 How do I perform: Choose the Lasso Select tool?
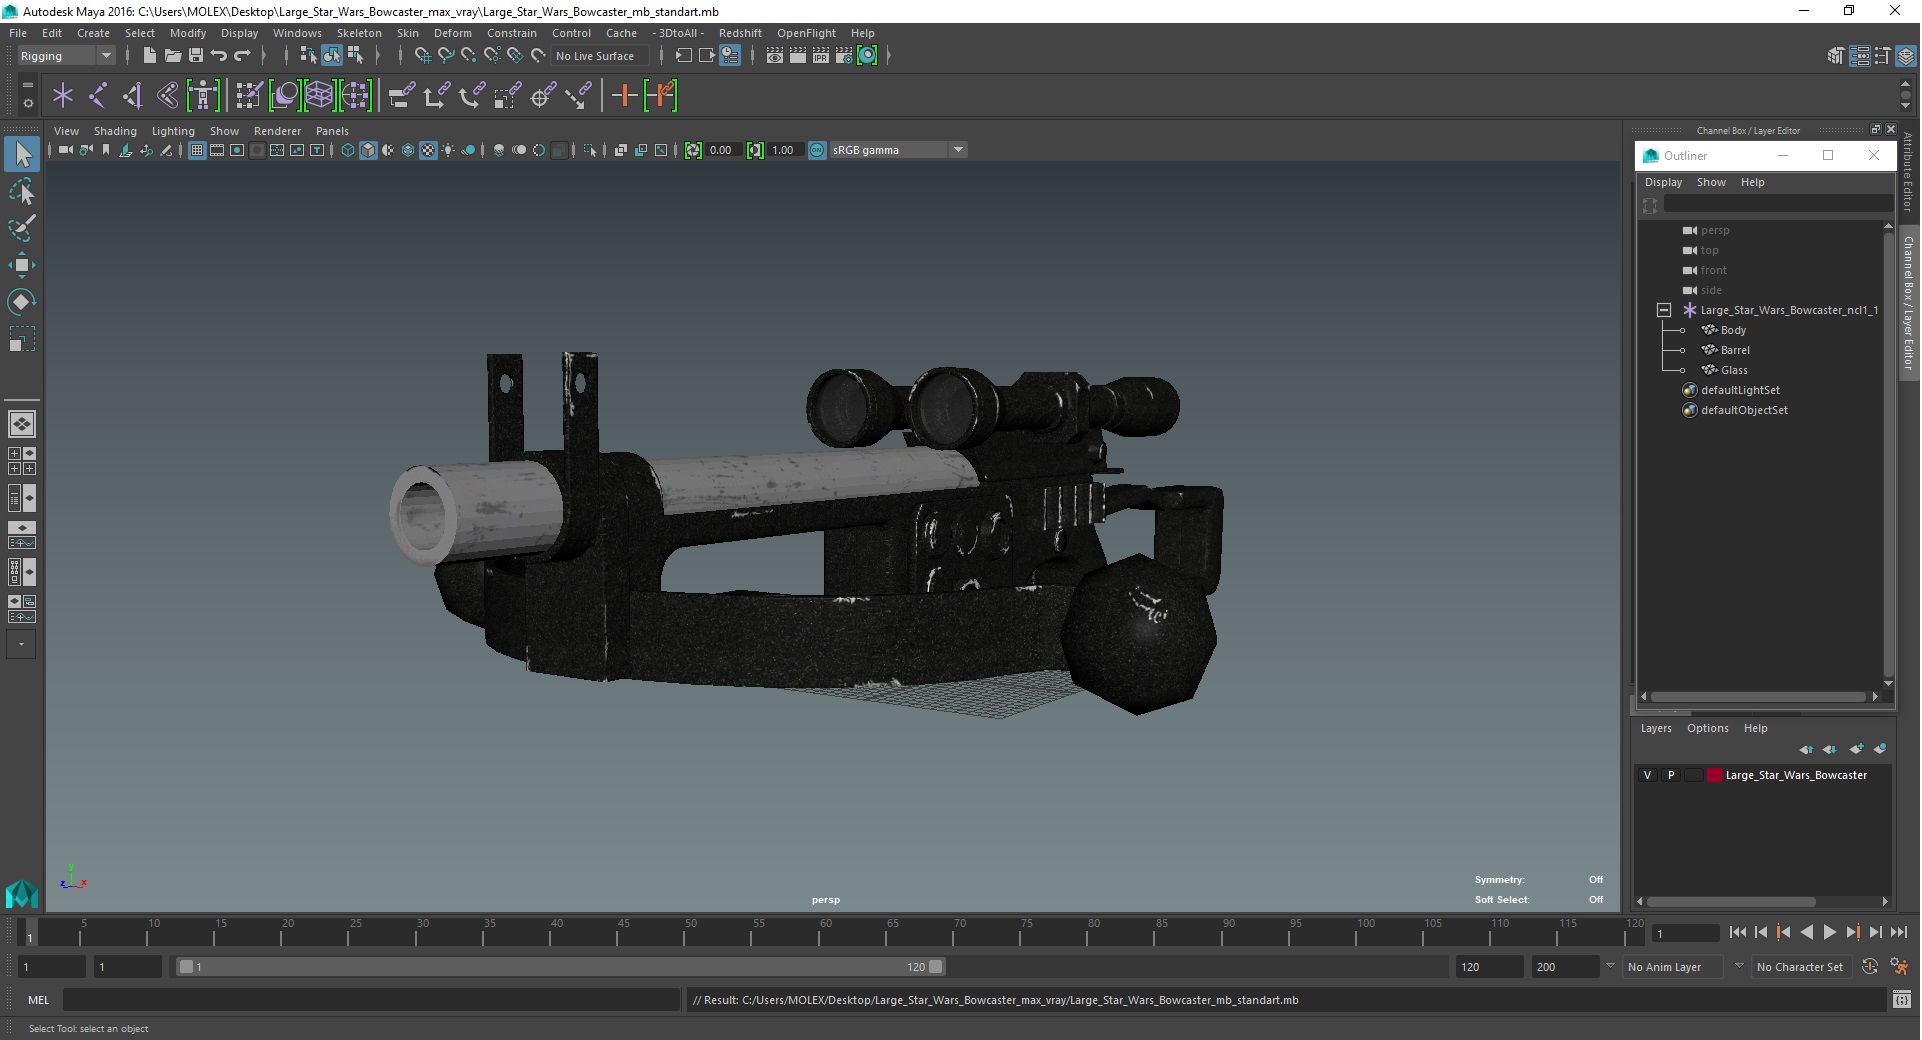click(x=22, y=191)
